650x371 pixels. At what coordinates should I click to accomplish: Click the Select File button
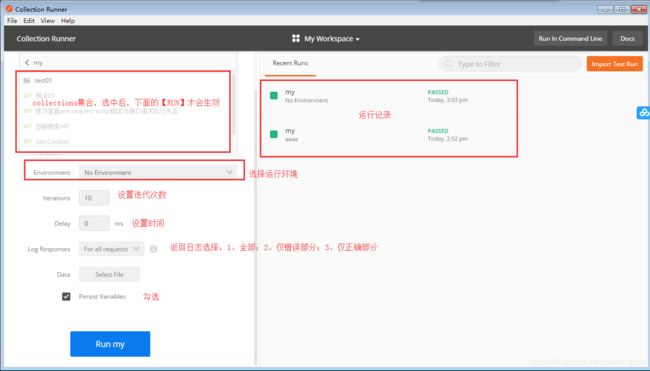pos(109,274)
